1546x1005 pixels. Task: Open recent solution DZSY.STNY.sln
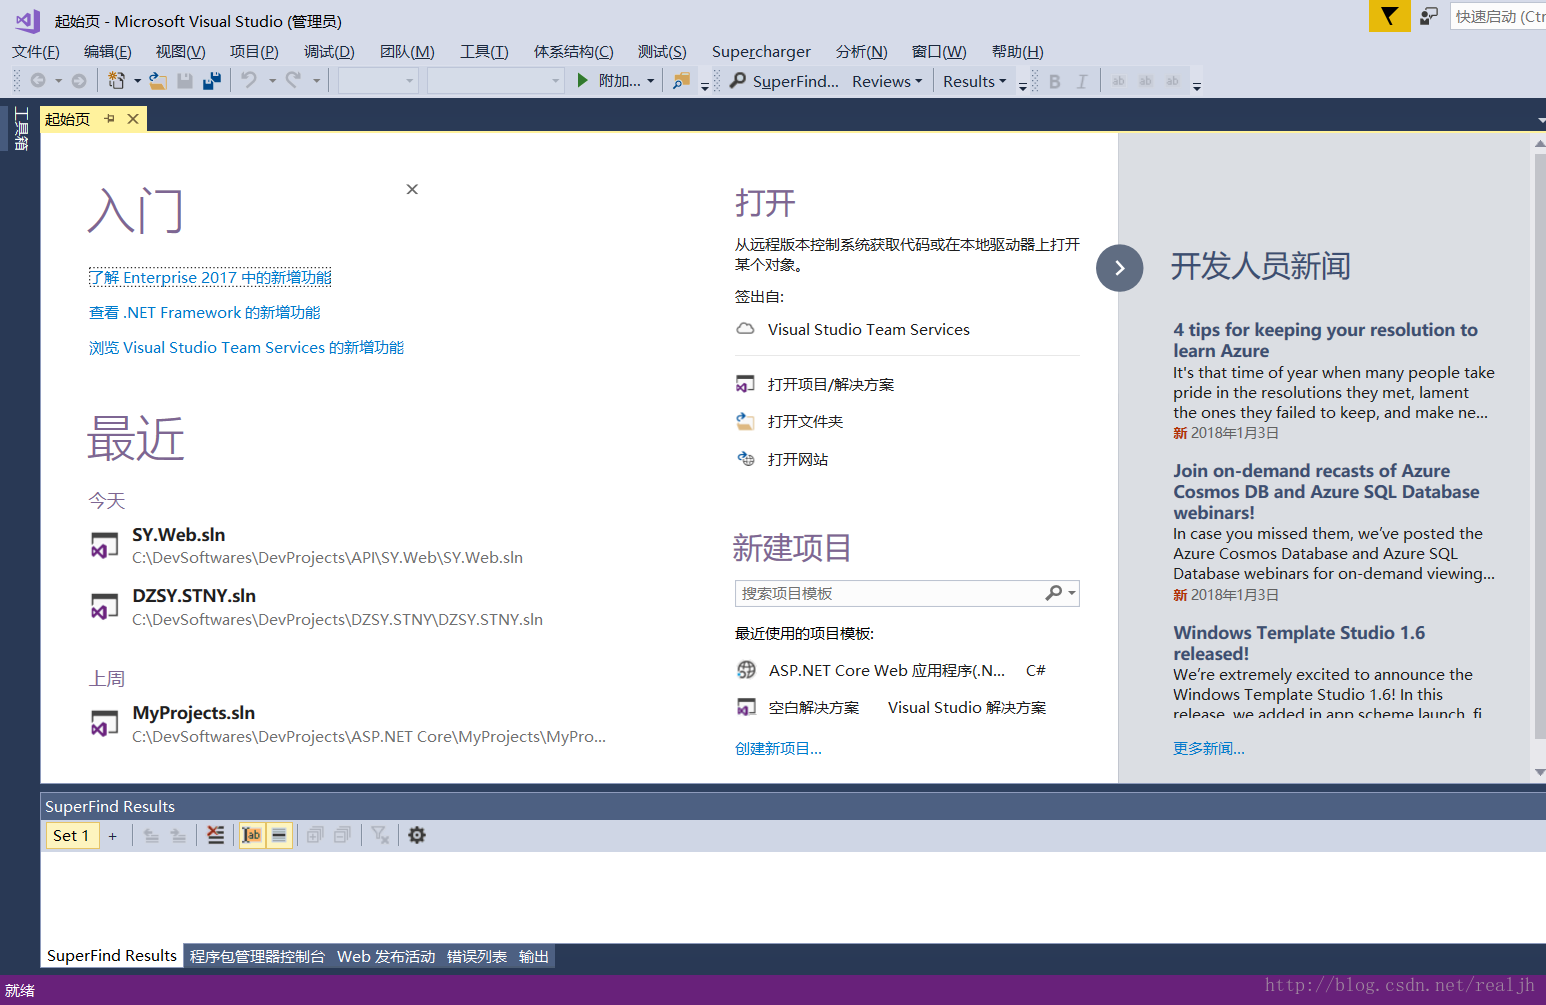click(317, 607)
